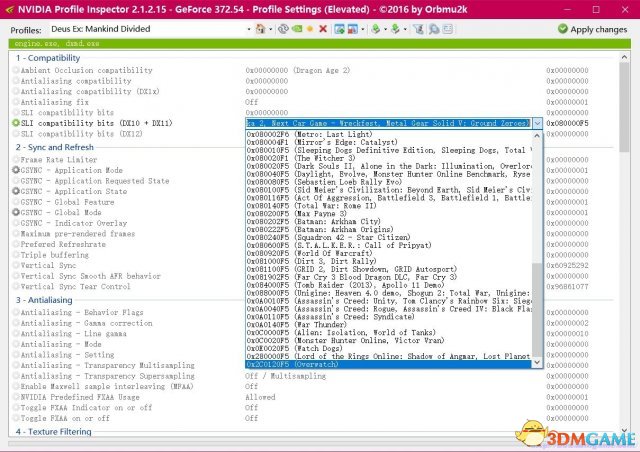Click the orange sun icon in toolbar
The width and height of the screenshot is (640, 452).
tap(310, 29)
